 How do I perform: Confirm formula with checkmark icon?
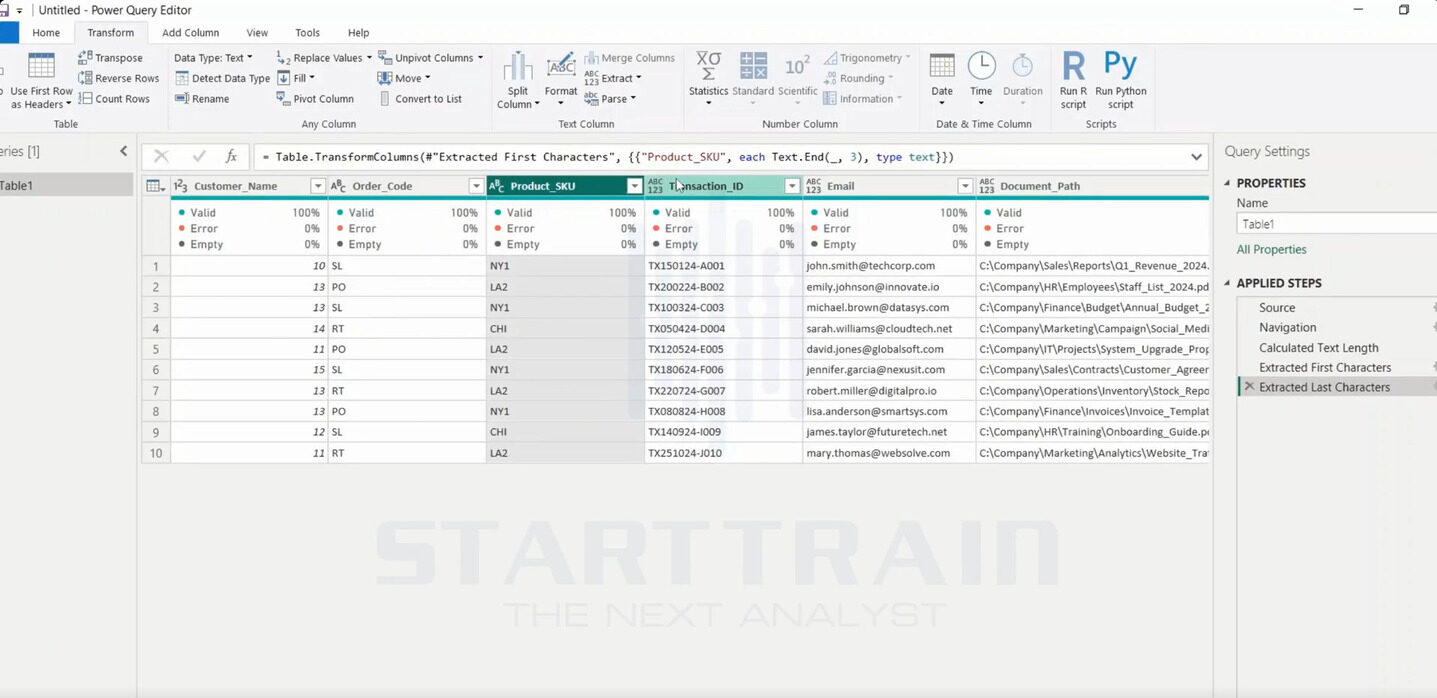click(x=198, y=156)
